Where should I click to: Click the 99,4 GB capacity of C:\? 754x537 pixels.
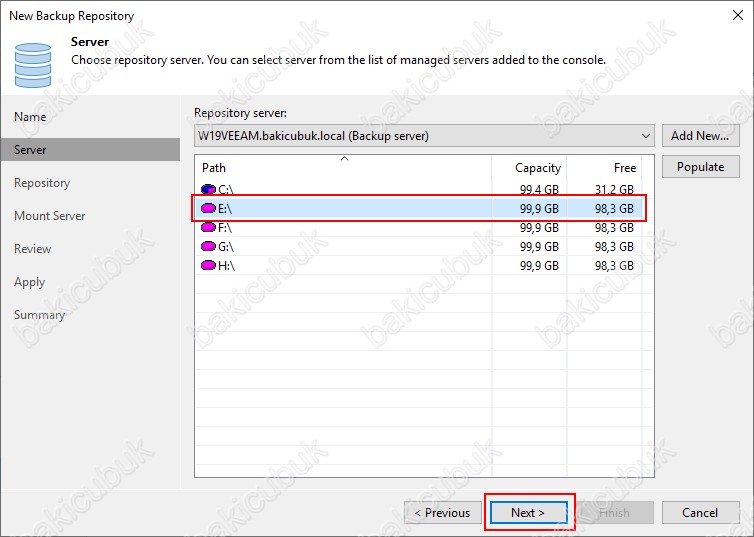pos(539,189)
